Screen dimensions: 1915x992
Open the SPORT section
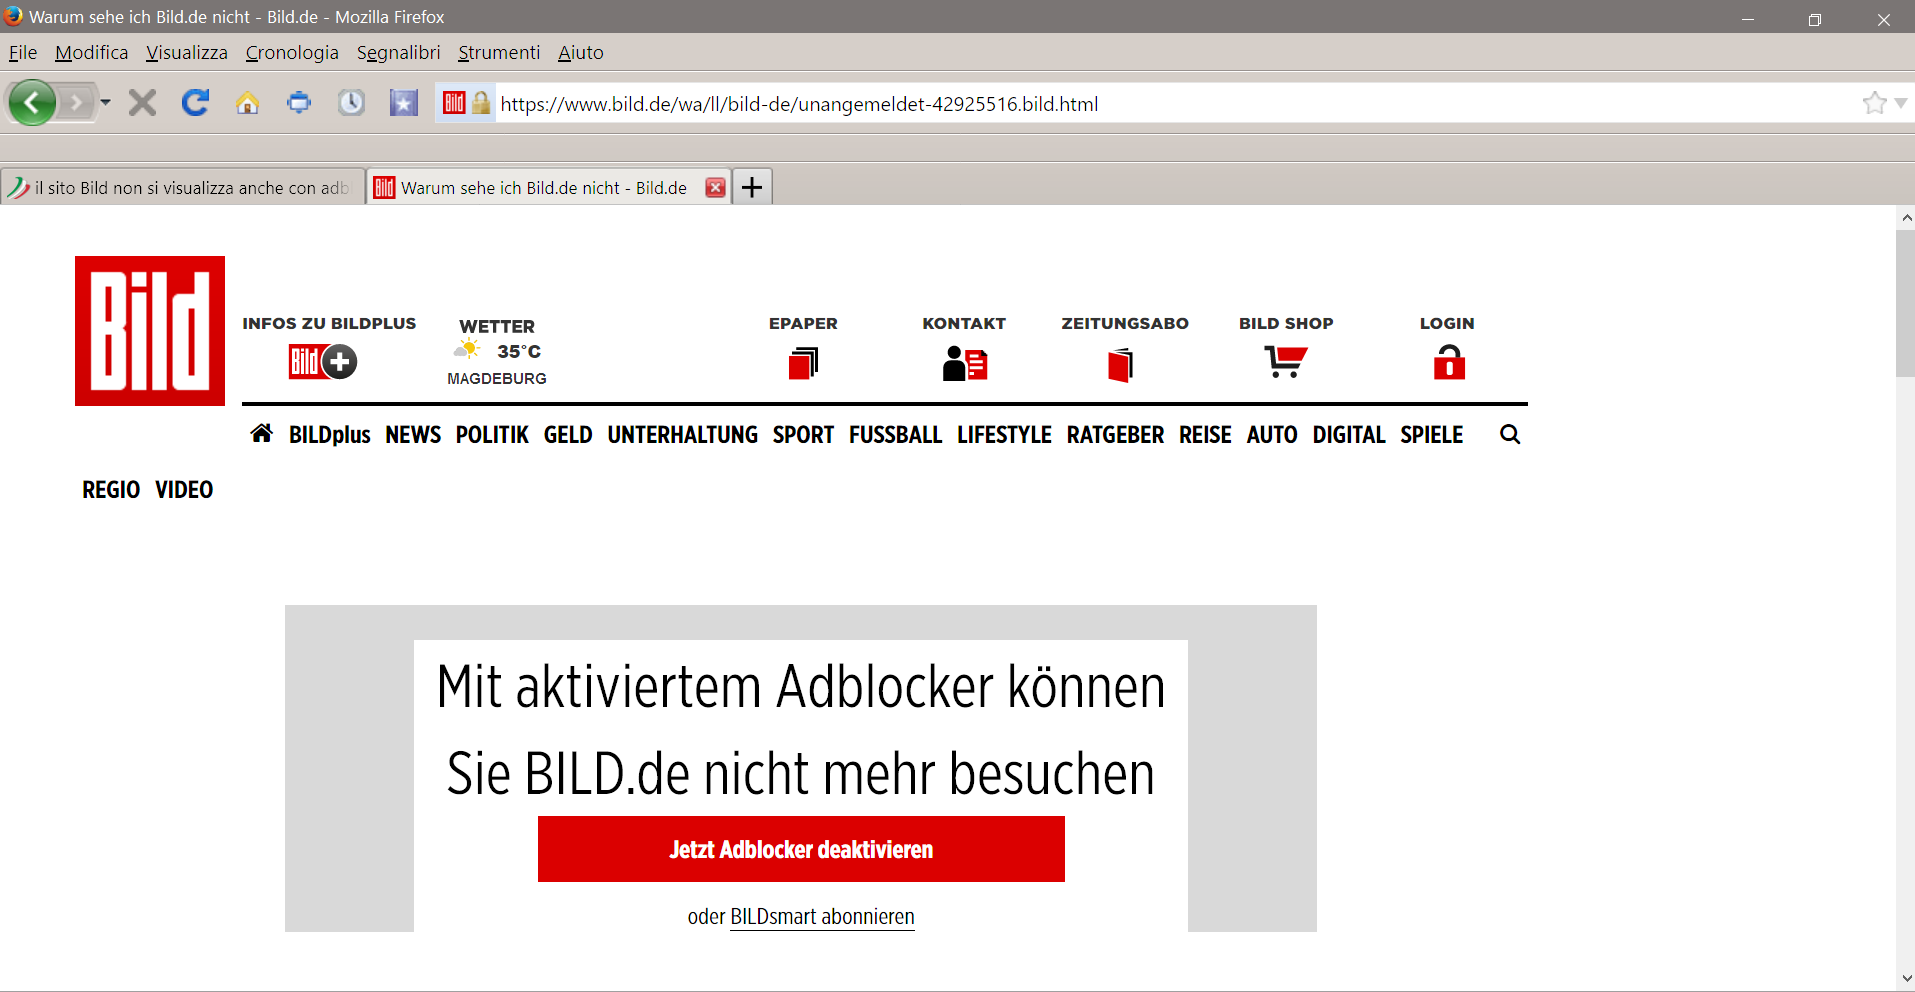(803, 435)
